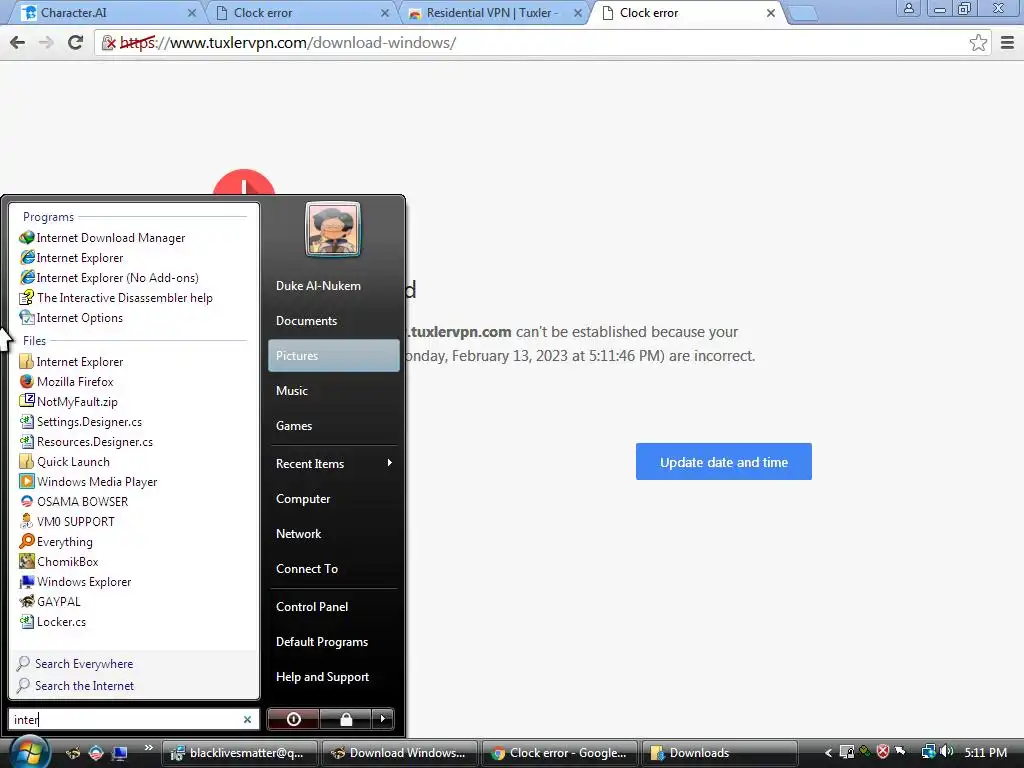Expand Recent Items submenu
Image resolution: width=1024 pixels, height=768 pixels.
[x=334, y=464]
